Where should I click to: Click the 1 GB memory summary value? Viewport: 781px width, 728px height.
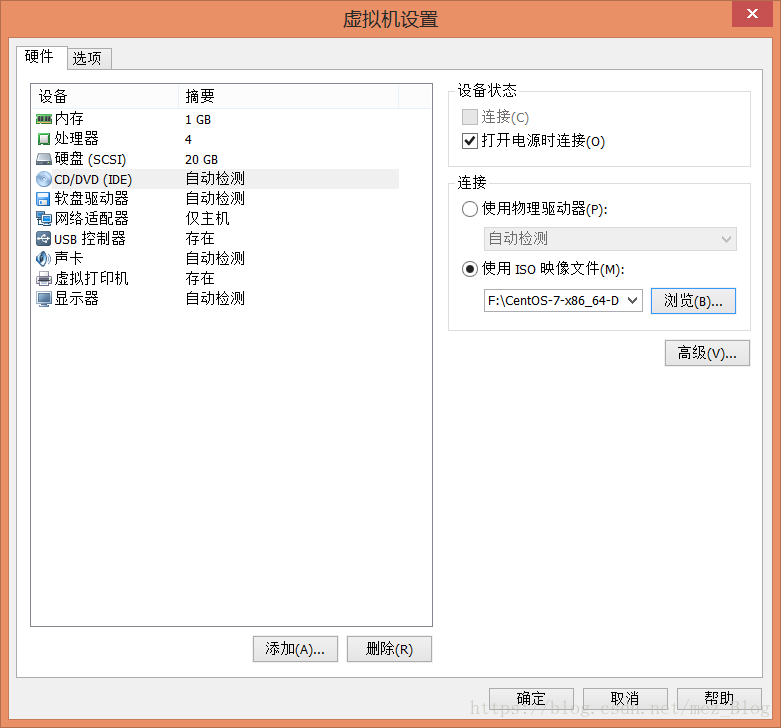coord(198,120)
